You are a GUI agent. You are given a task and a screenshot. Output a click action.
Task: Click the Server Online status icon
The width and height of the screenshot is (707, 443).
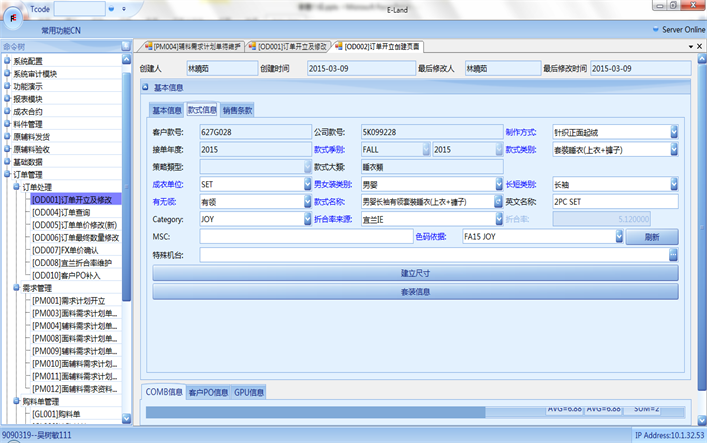655,30
